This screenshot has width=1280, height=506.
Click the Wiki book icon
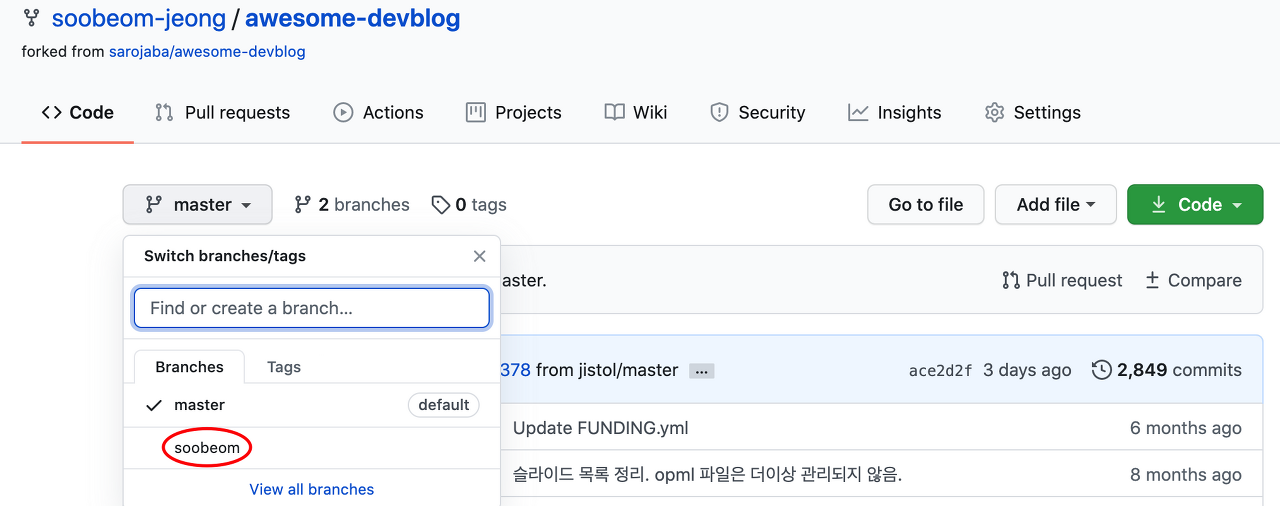(615, 112)
